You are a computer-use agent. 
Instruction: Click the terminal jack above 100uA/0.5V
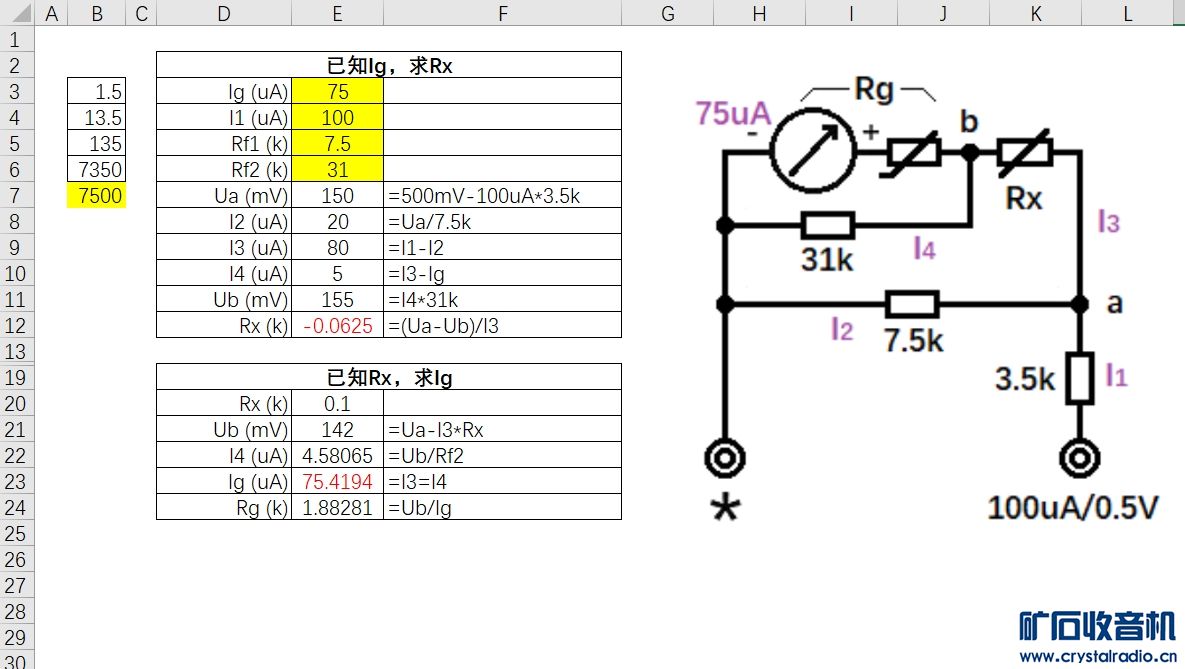pyautogui.click(x=1079, y=458)
